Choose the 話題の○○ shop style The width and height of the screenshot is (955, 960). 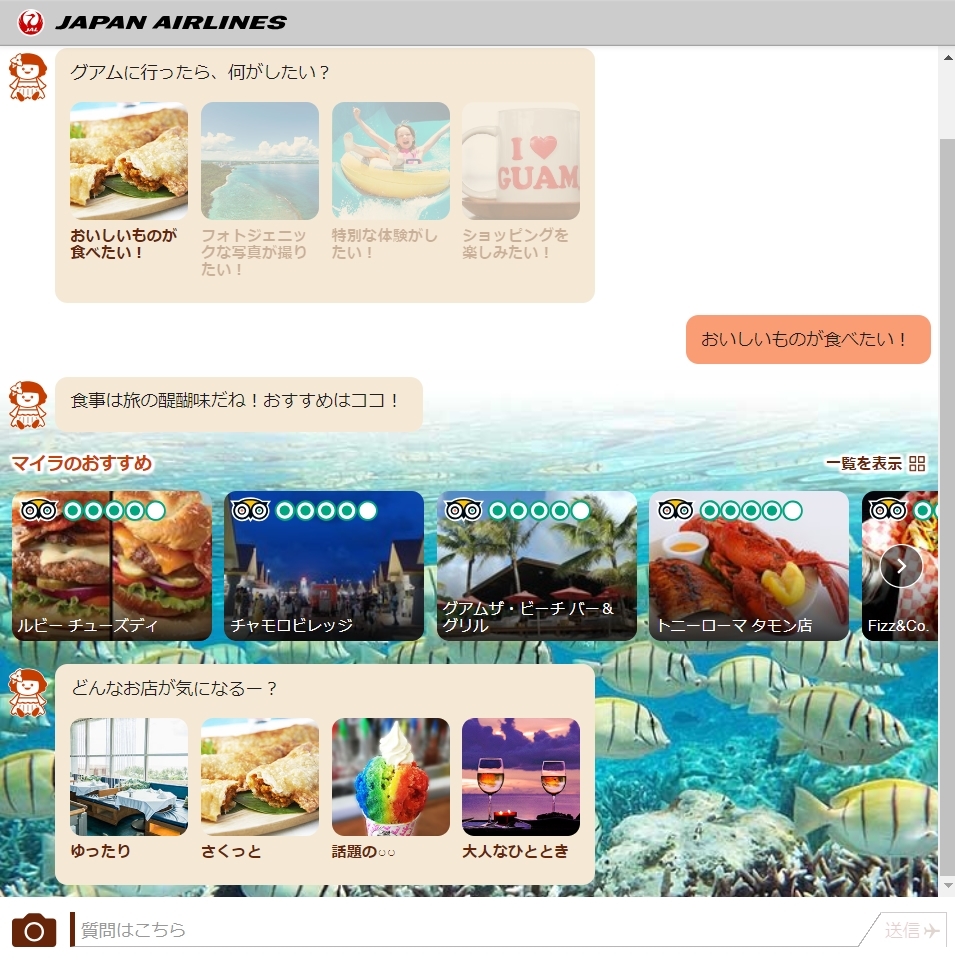click(x=391, y=789)
